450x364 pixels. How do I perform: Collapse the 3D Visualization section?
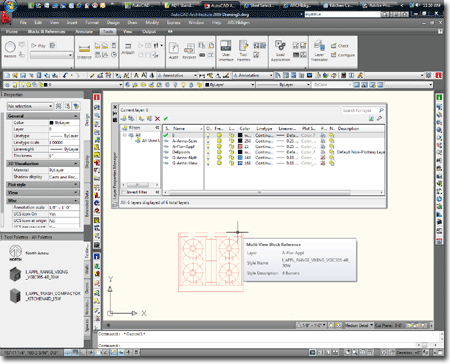(x=76, y=163)
